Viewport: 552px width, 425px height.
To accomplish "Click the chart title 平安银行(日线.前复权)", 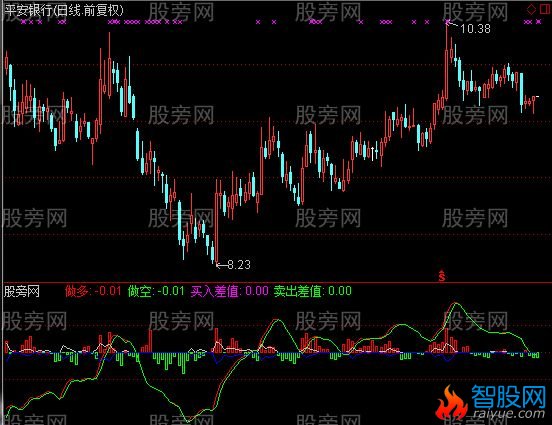I will tap(64, 10).
